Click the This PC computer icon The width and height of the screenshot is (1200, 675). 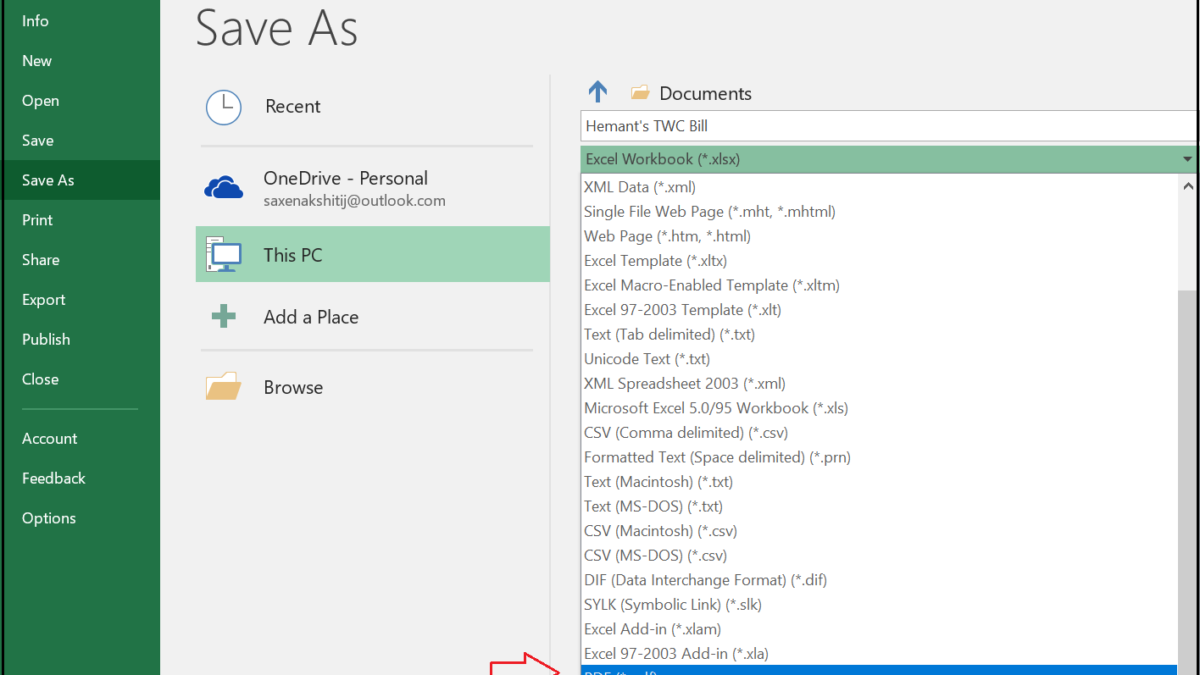tap(223, 255)
